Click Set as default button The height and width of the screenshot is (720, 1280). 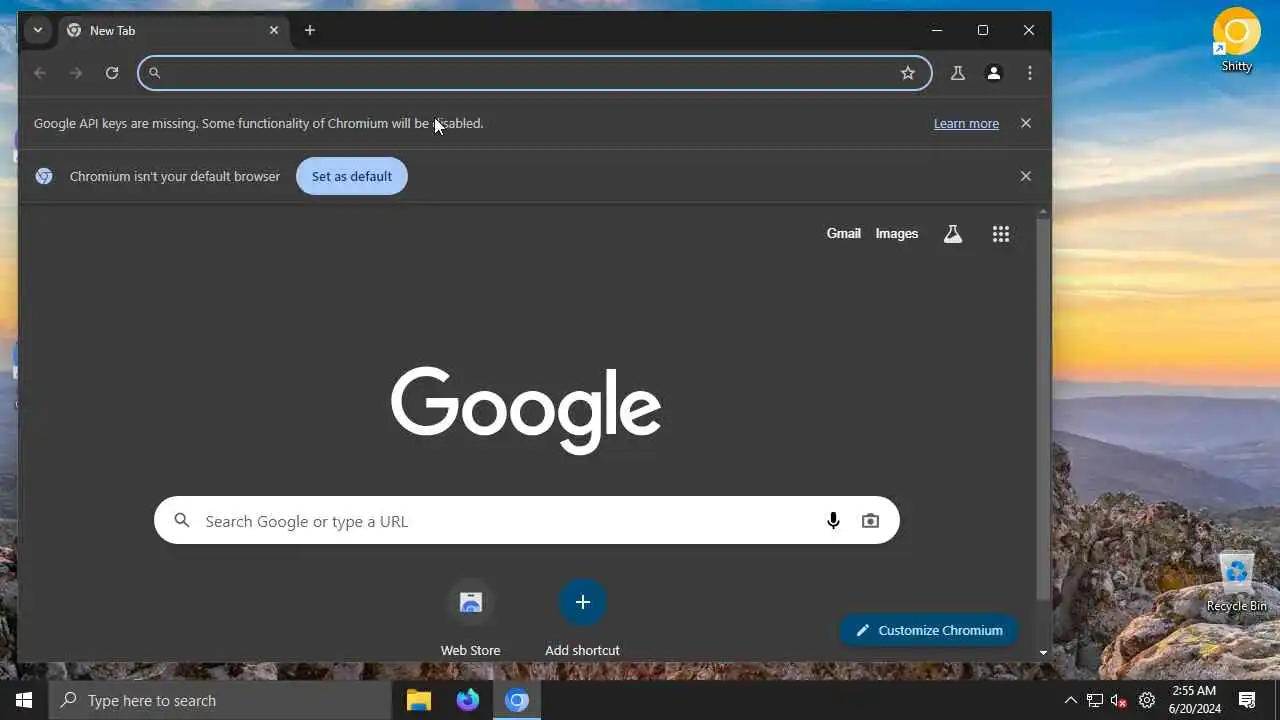click(352, 176)
